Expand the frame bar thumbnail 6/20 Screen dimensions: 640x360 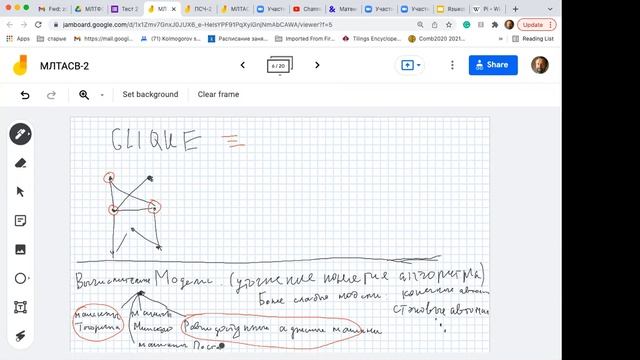280,65
